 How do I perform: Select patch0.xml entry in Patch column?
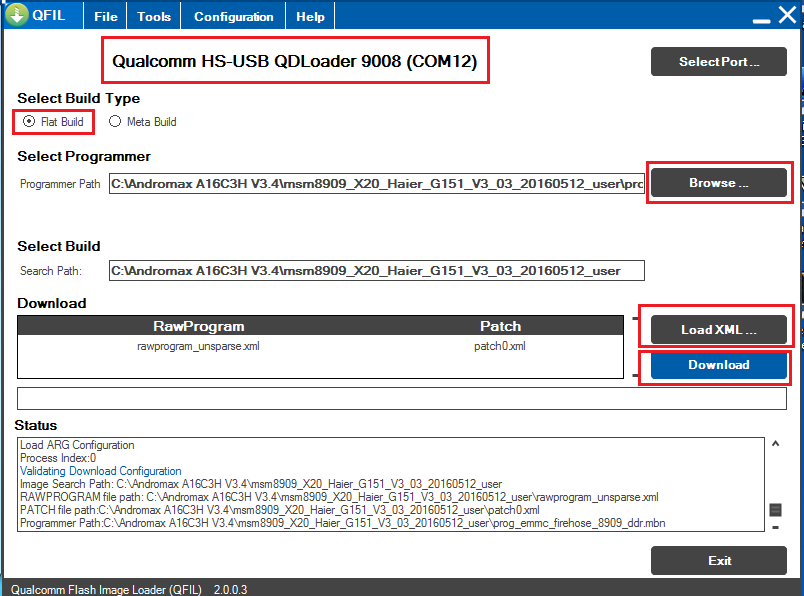coord(499,346)
